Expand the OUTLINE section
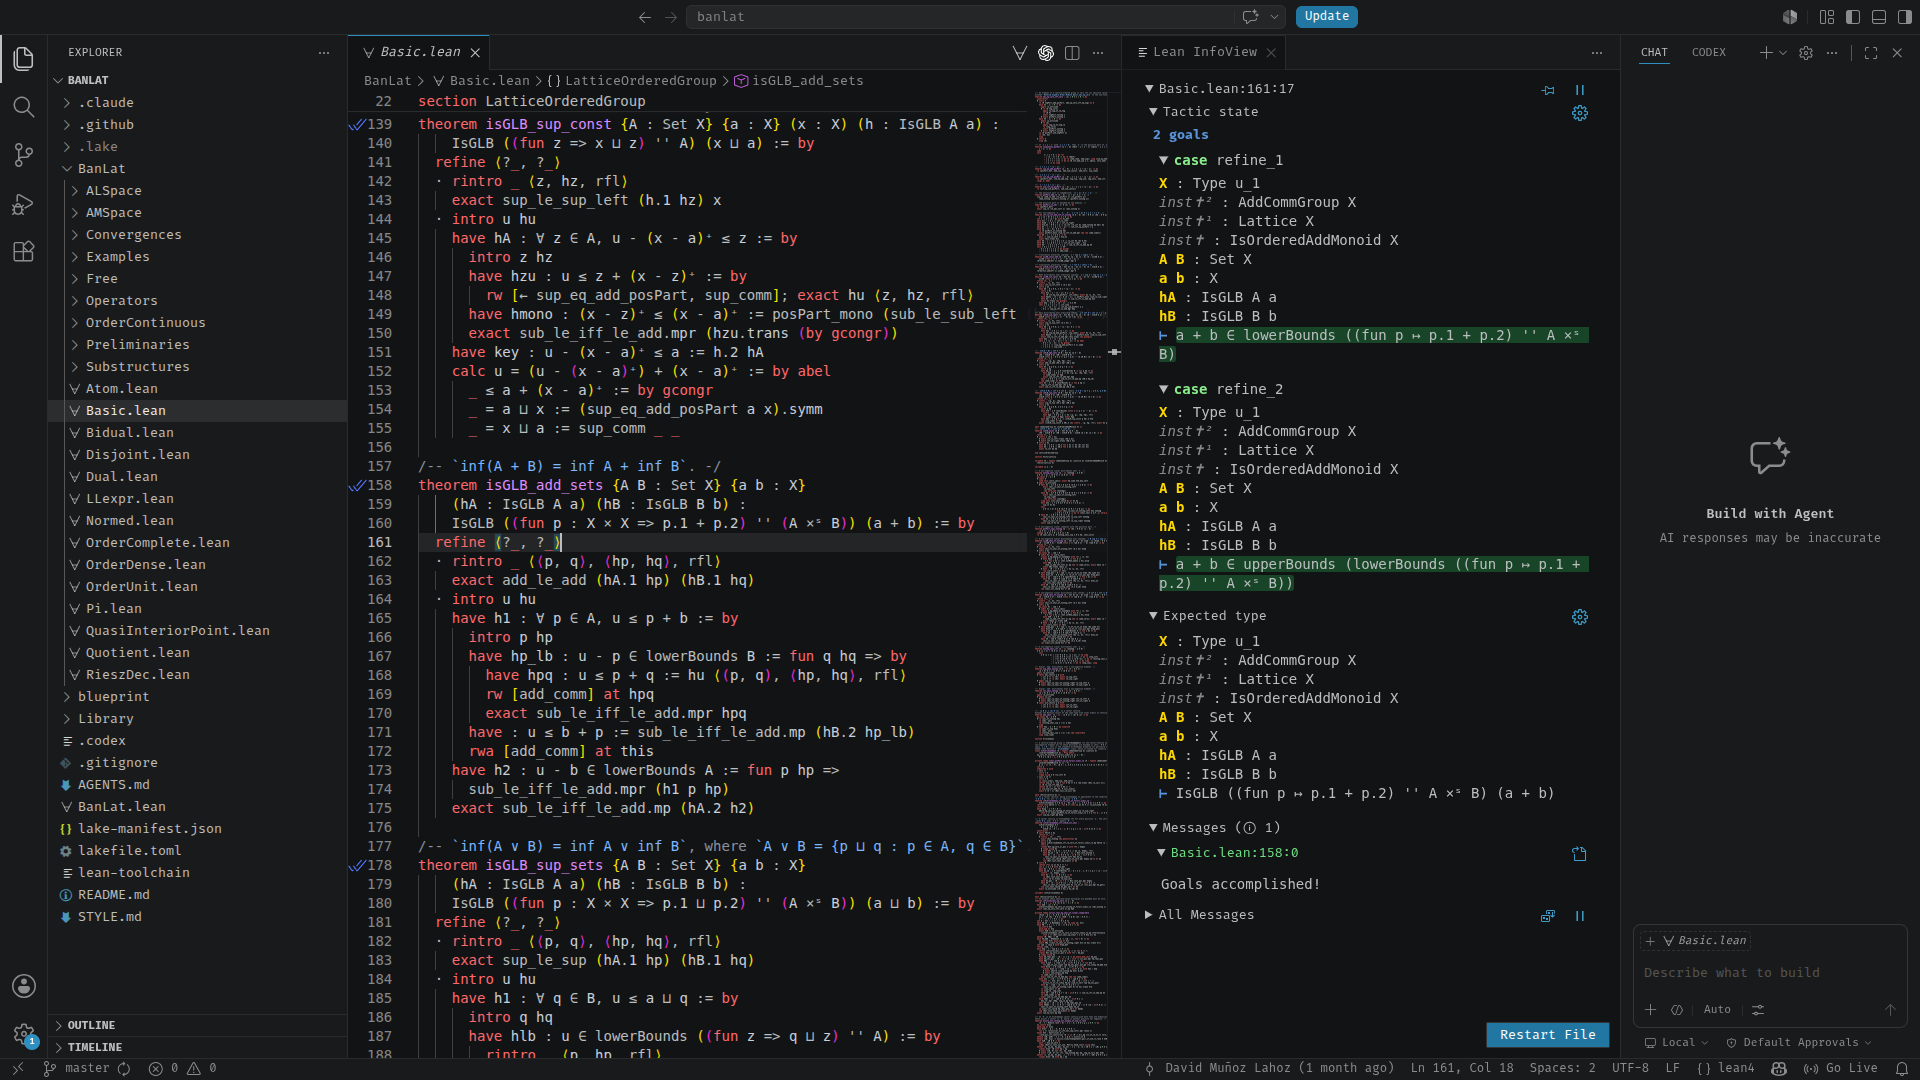Image resolution: width=1920 pixels, height=1080 pixels. tap(197, 1025)
